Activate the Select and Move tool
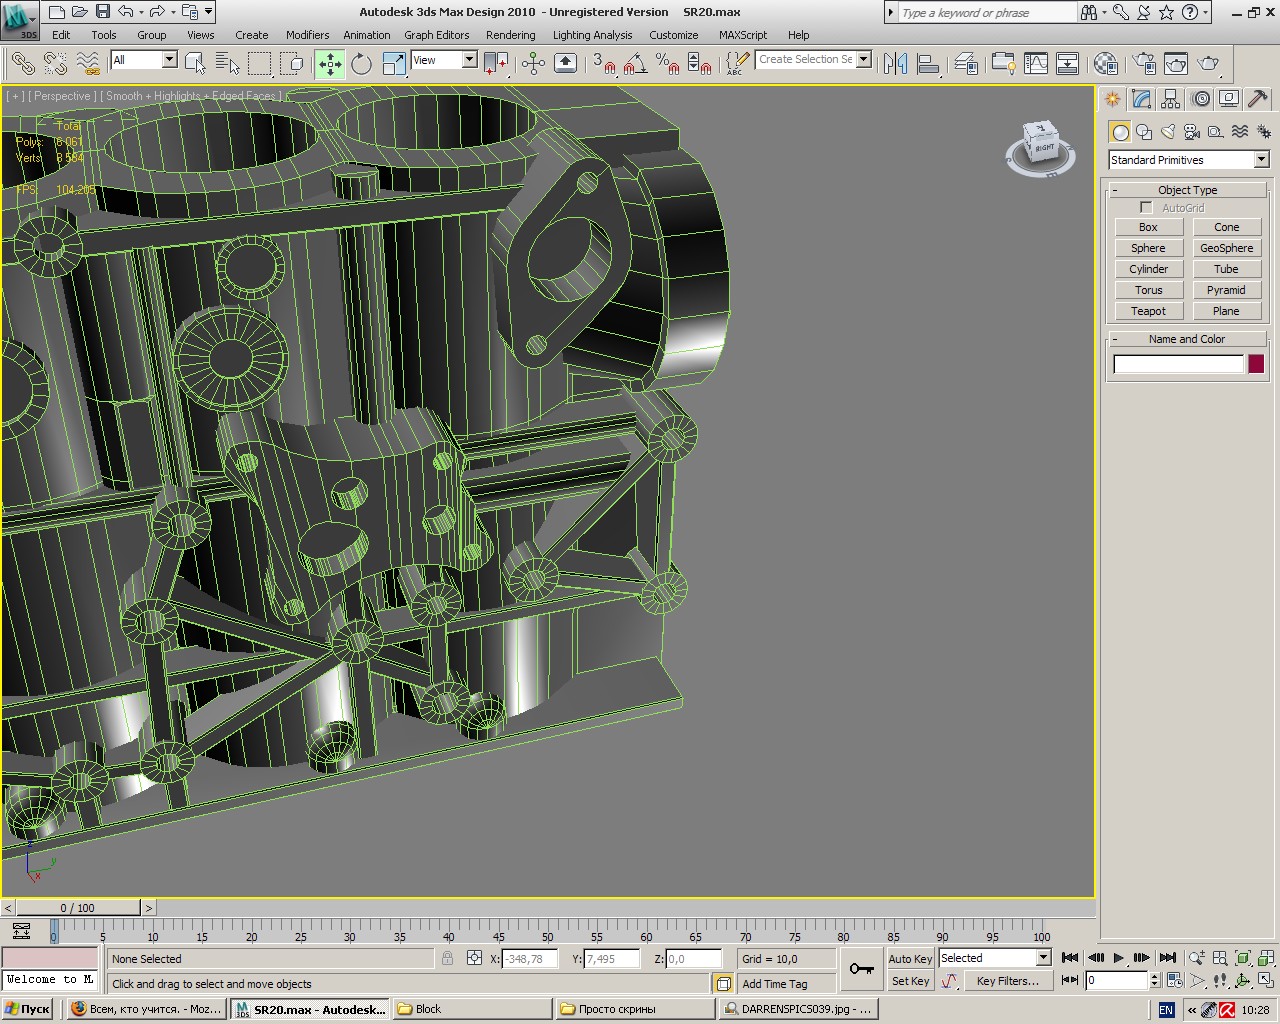Screen dimensions: 1280x1024 329,64
